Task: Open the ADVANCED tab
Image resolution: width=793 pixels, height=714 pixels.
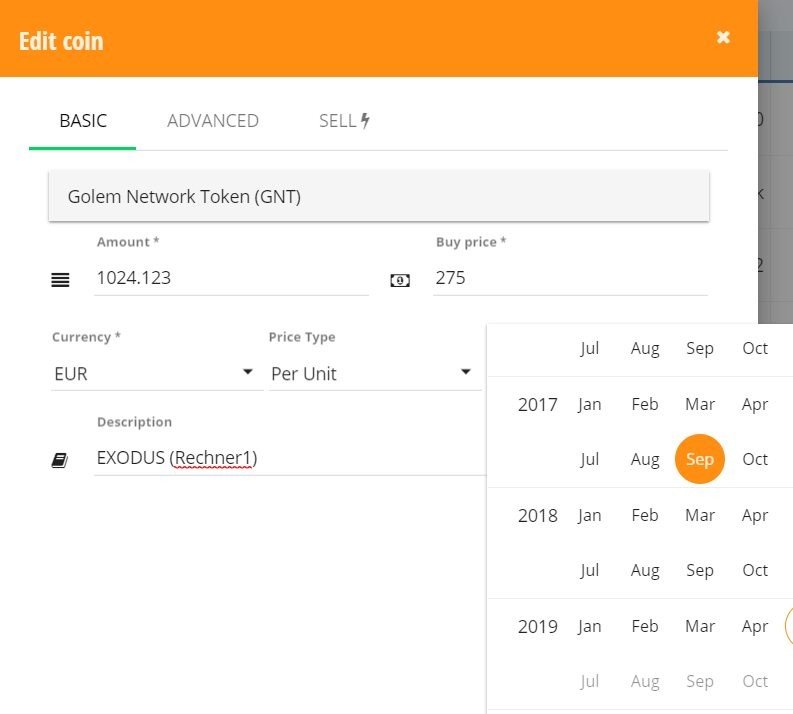Action: [213, 121]
